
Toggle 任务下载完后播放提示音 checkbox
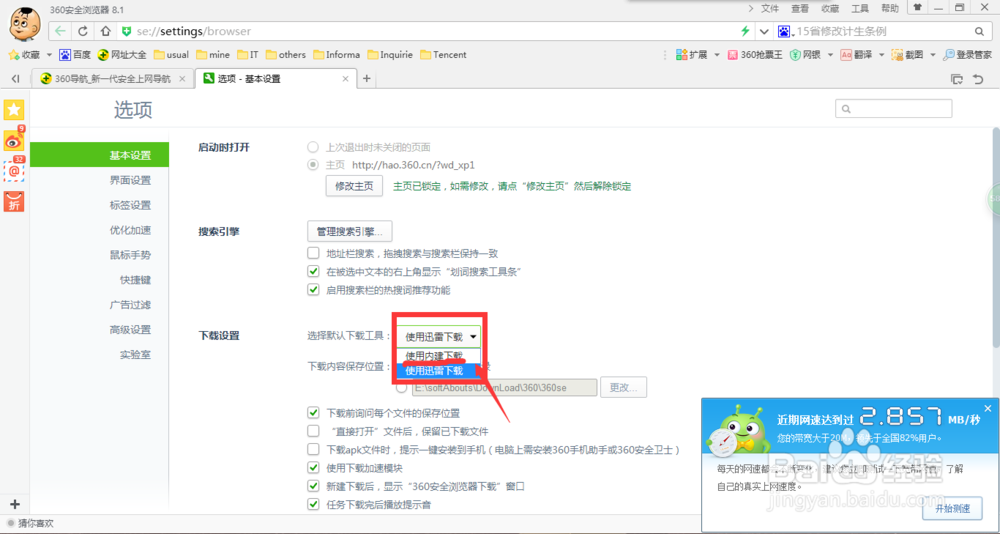pos(313,505)
